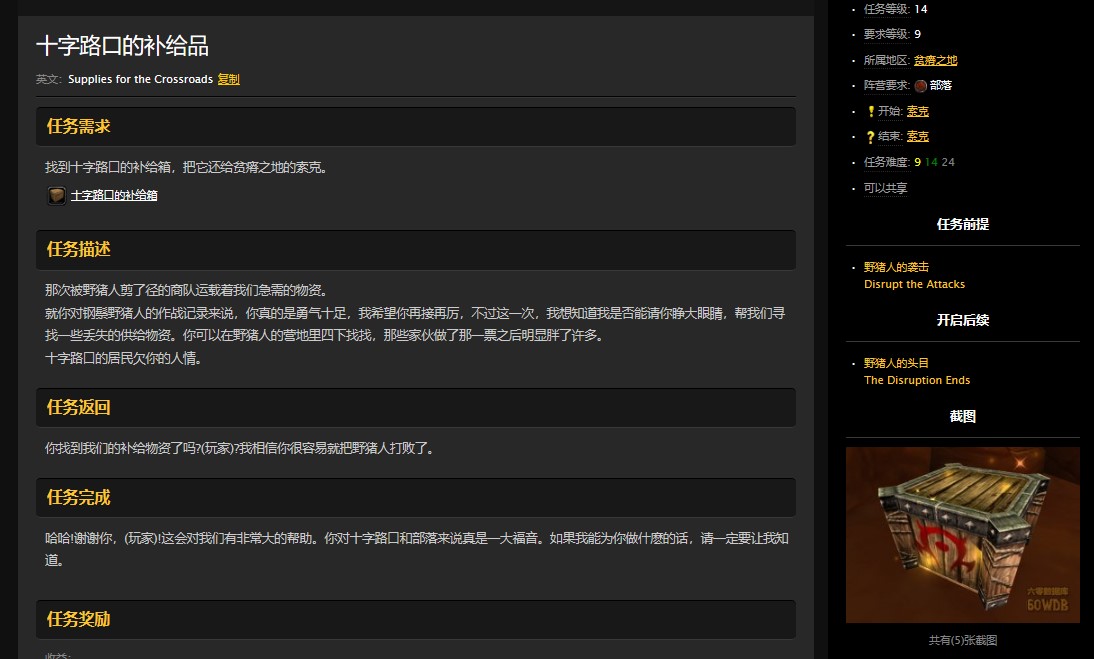This screenshot has width=1094, height=659.
Task: Click the 索克 quest ender link
Action: (x=918, y=136)
